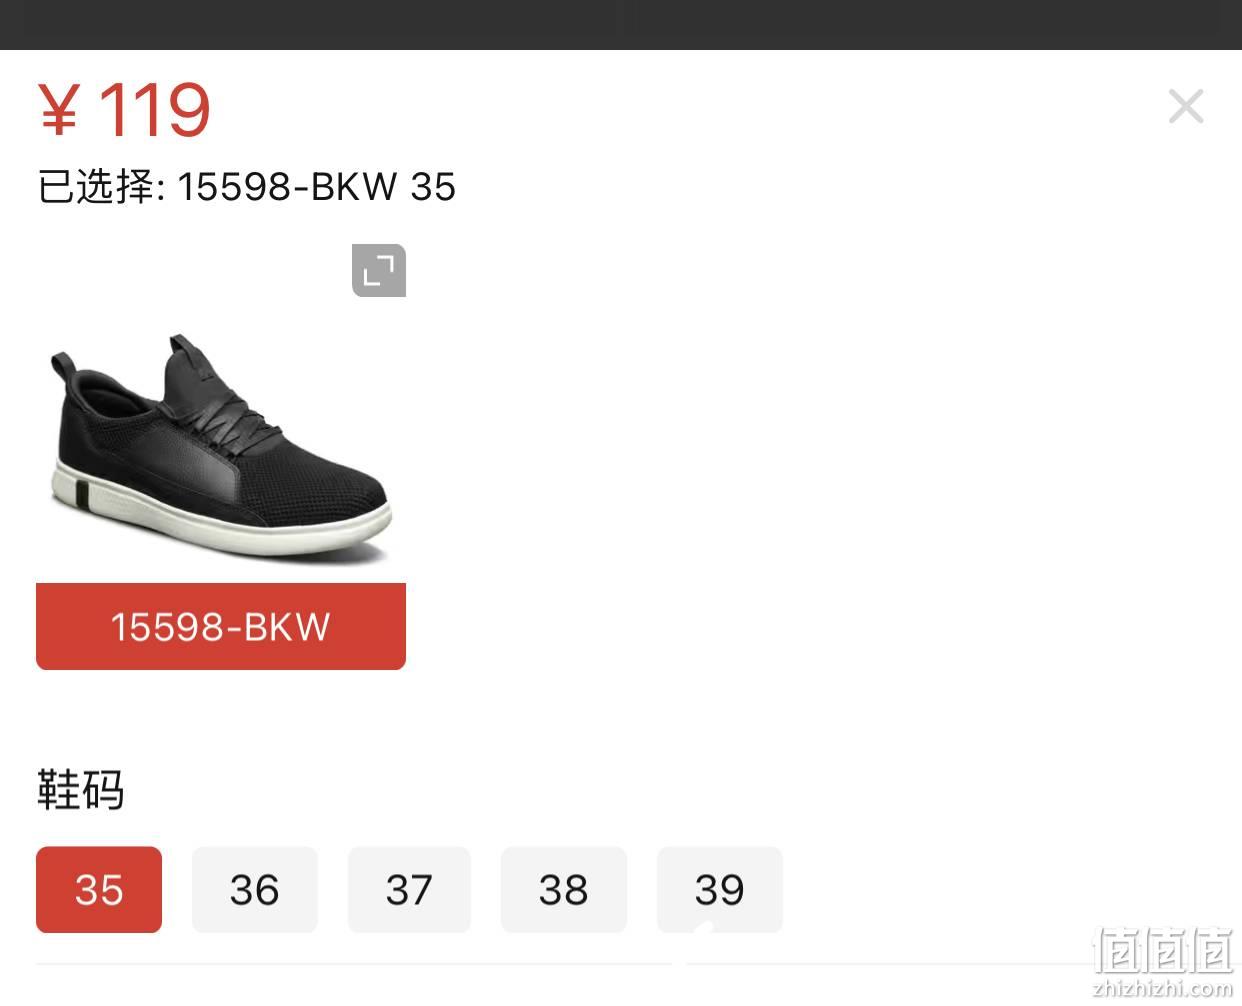This screenshot has height=1006, width=1242.
Task: Click the red 119 price number
Action: pyautogui.click(x=155, y=110)
